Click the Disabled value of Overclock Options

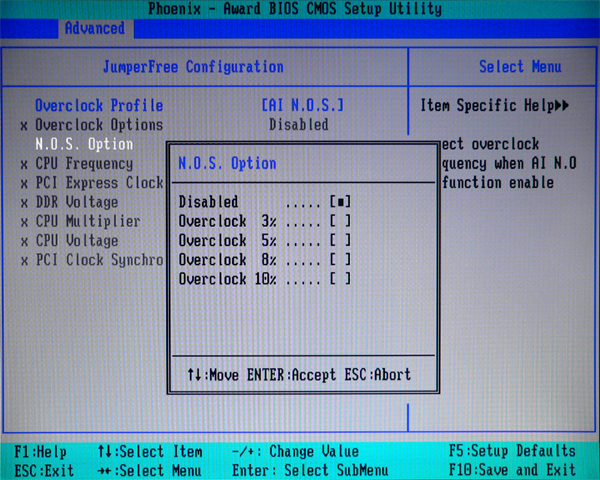pyautogui.click(x=298, y=124)
